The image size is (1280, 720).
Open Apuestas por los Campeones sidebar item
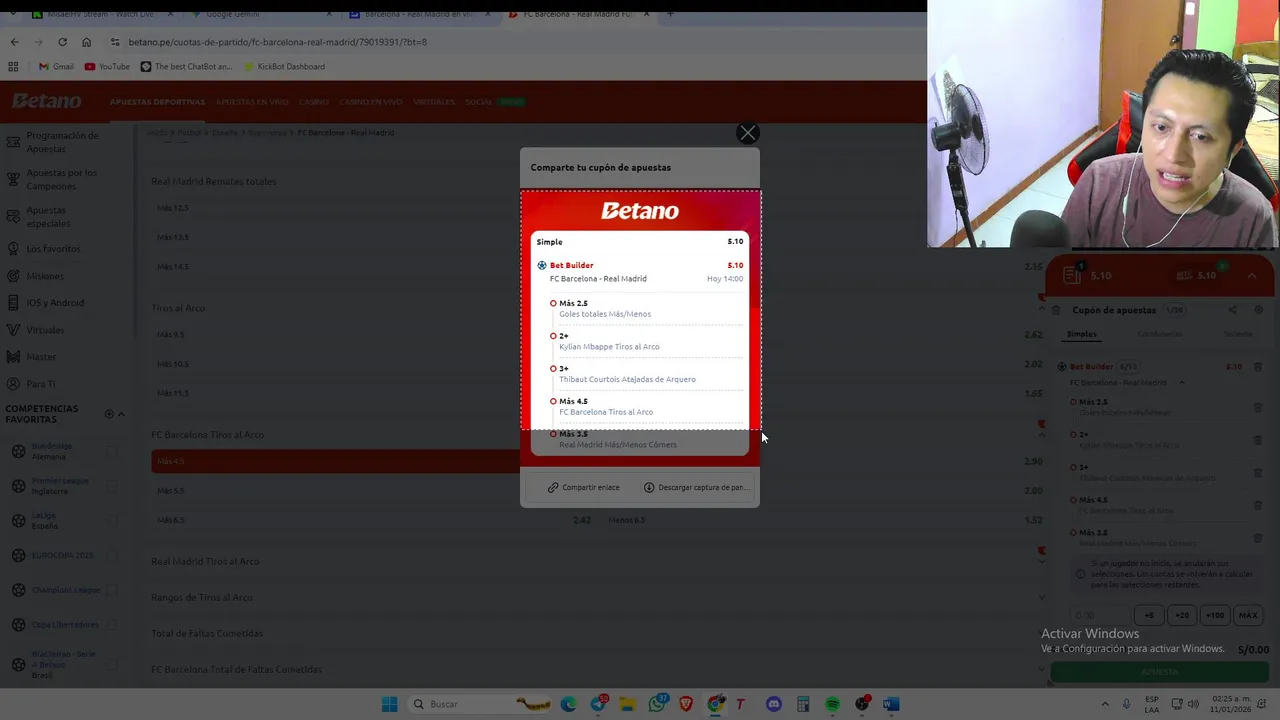62,179
